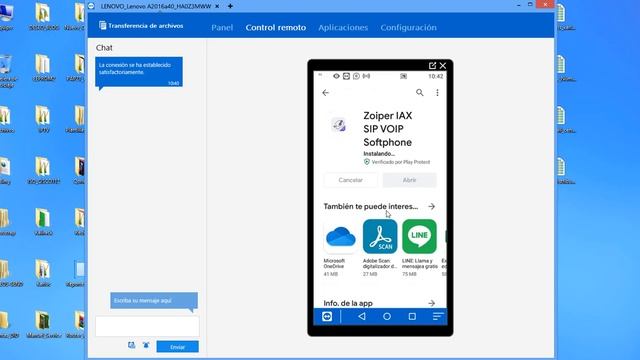Screen dimensions: 640x360
Task: Click the Verificado por Play Protect text
Action: (x=400, y=162)
